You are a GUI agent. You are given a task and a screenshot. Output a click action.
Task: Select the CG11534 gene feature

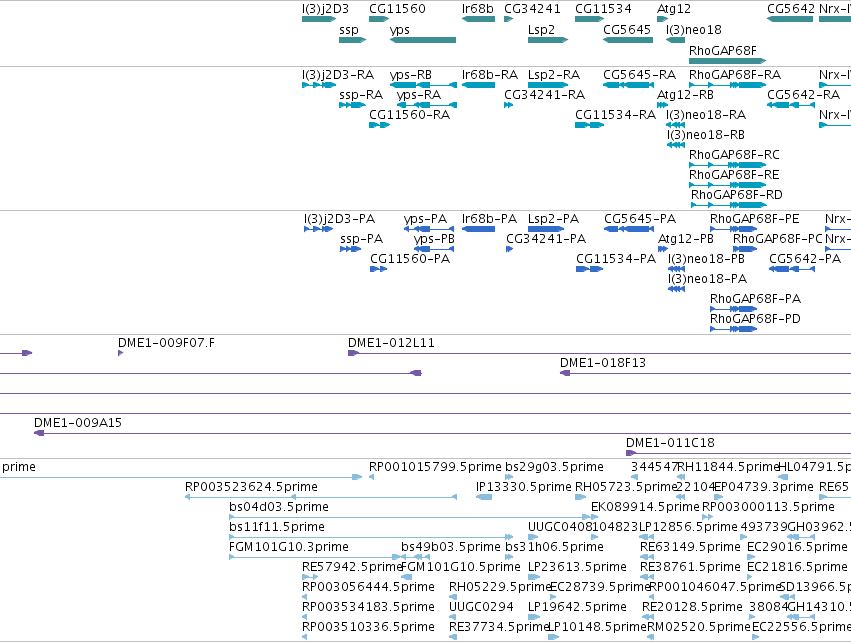click(589, 19)
